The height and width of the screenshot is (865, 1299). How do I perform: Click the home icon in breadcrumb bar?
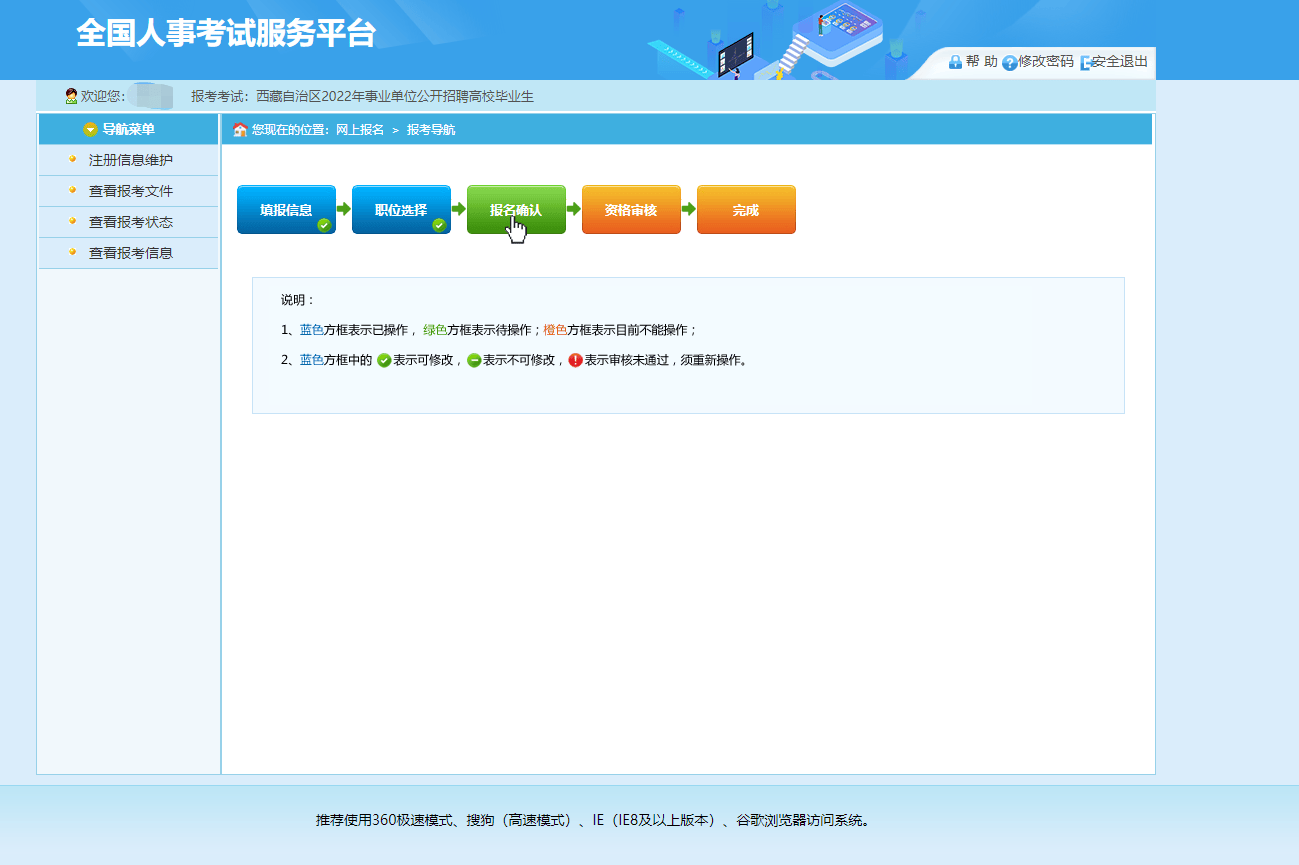pos(240,130)
